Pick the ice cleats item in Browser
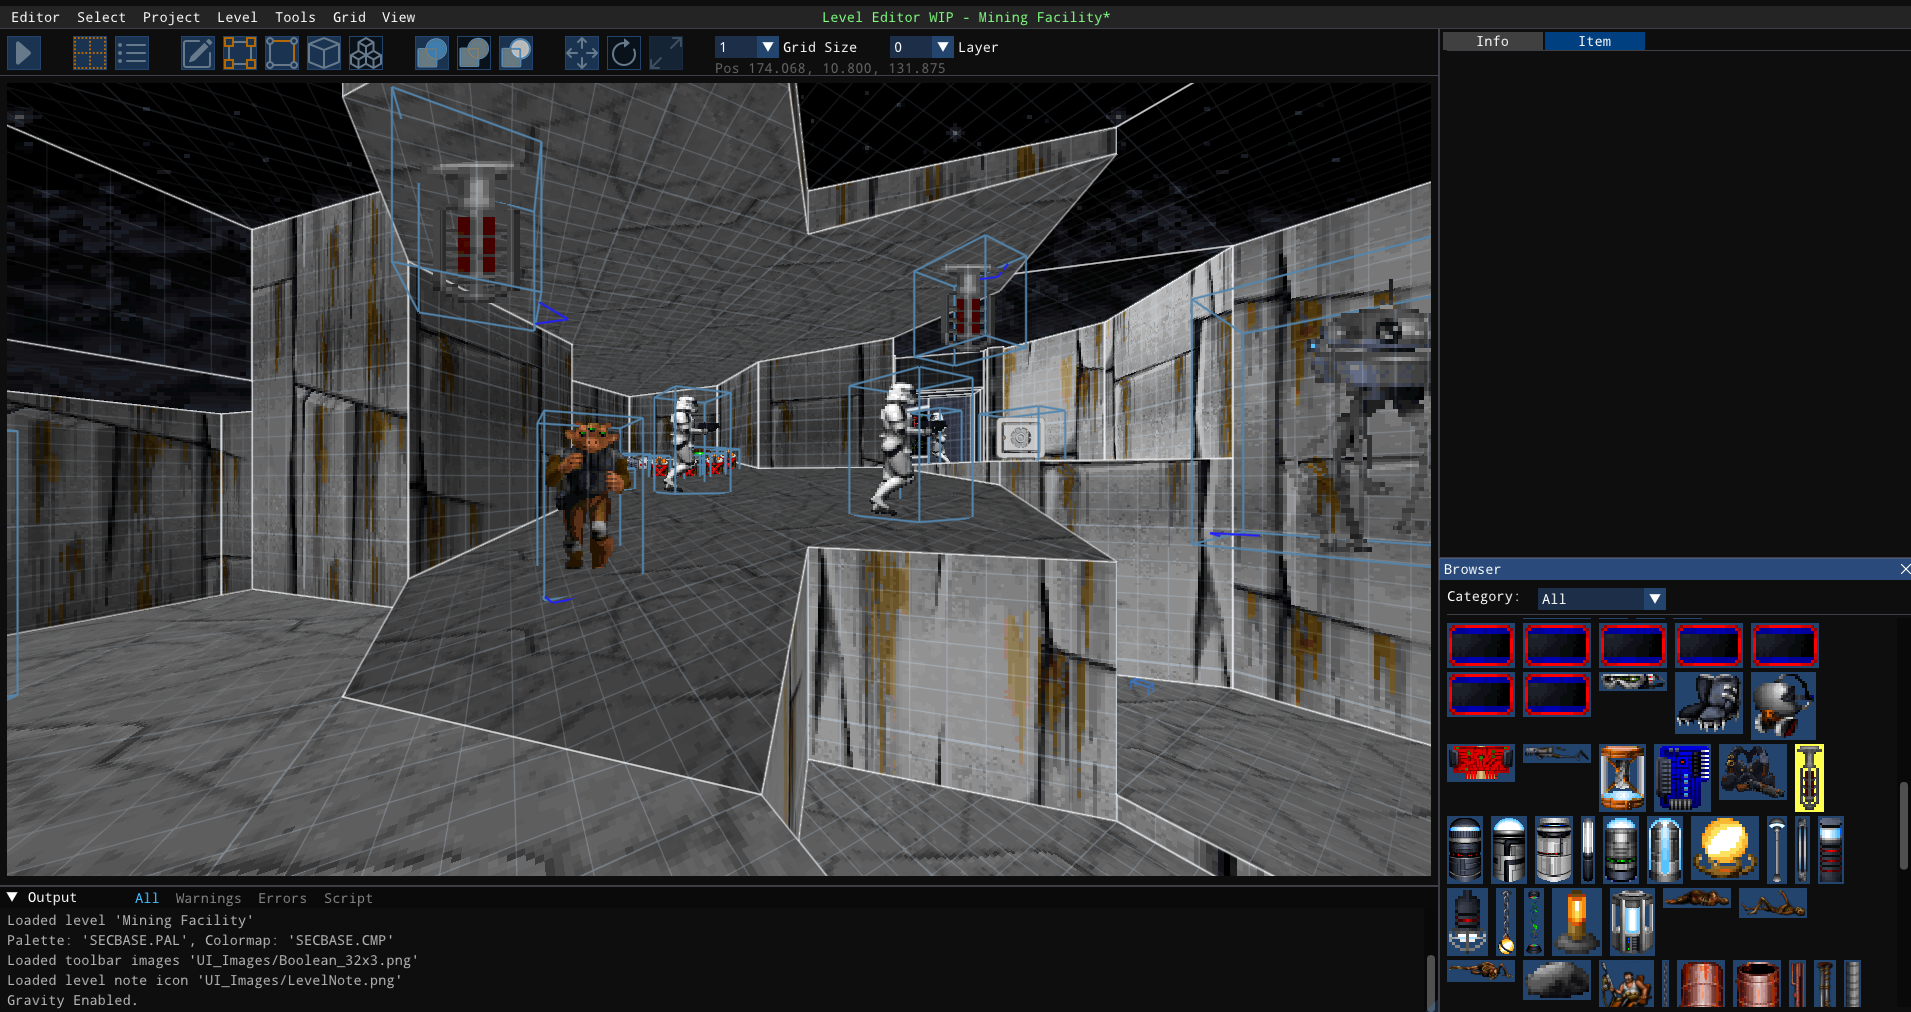 click(x=1709, y=704)
